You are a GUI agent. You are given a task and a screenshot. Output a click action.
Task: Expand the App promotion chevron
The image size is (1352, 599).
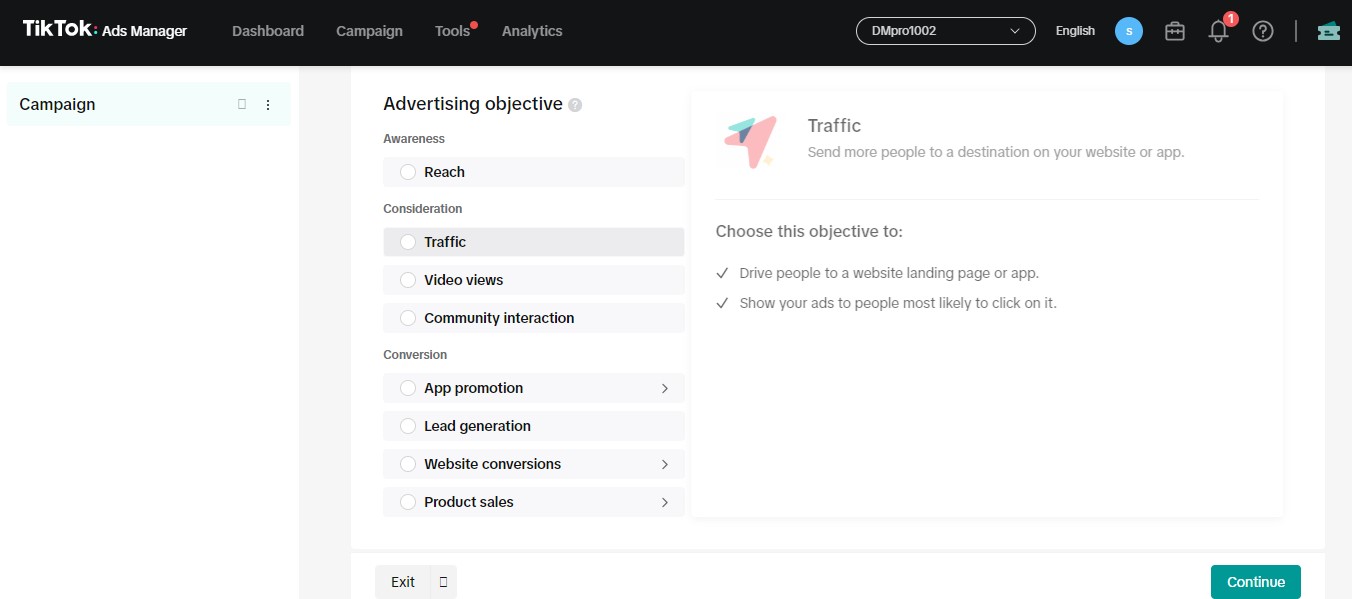point(665,388)
